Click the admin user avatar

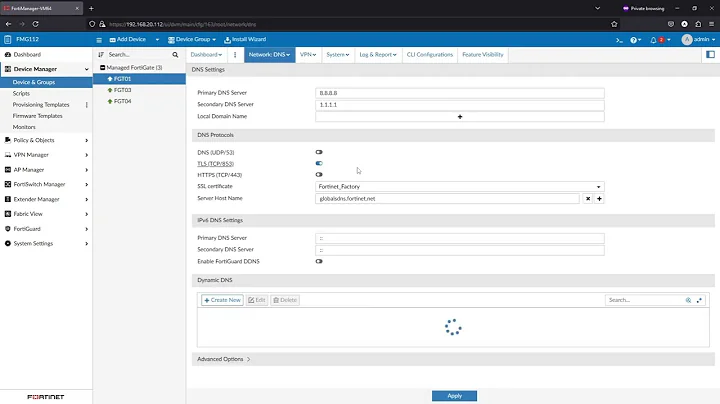(x=686, y=39)
